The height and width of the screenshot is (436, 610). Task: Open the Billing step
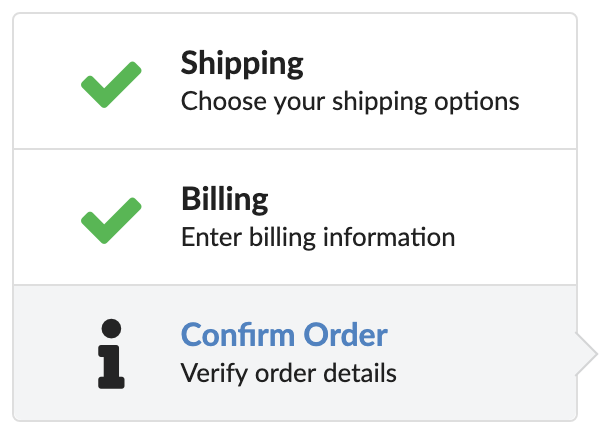tap(295, 217)
